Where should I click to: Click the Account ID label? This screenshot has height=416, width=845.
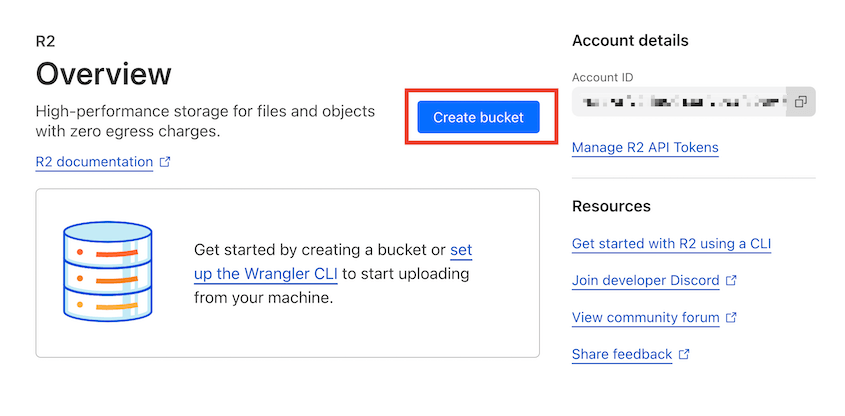point(602,78)
